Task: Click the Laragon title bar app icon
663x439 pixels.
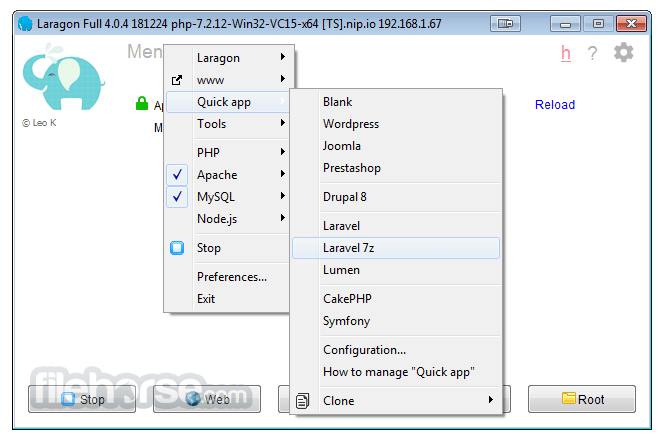Action: 25,24
